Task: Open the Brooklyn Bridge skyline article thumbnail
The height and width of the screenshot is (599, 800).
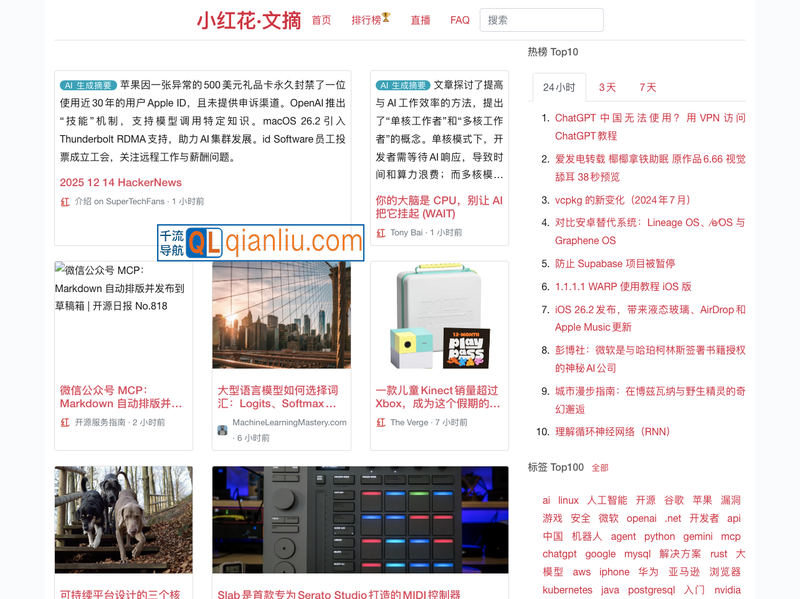Action: tap(281, 315)
